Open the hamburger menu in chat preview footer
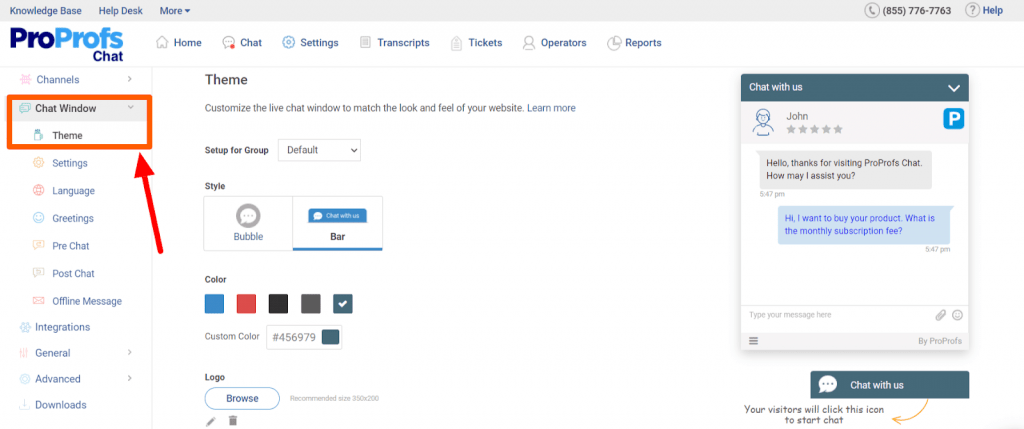Image resolution: width=1024 pixels, height=429 pixels. (754, 341)
